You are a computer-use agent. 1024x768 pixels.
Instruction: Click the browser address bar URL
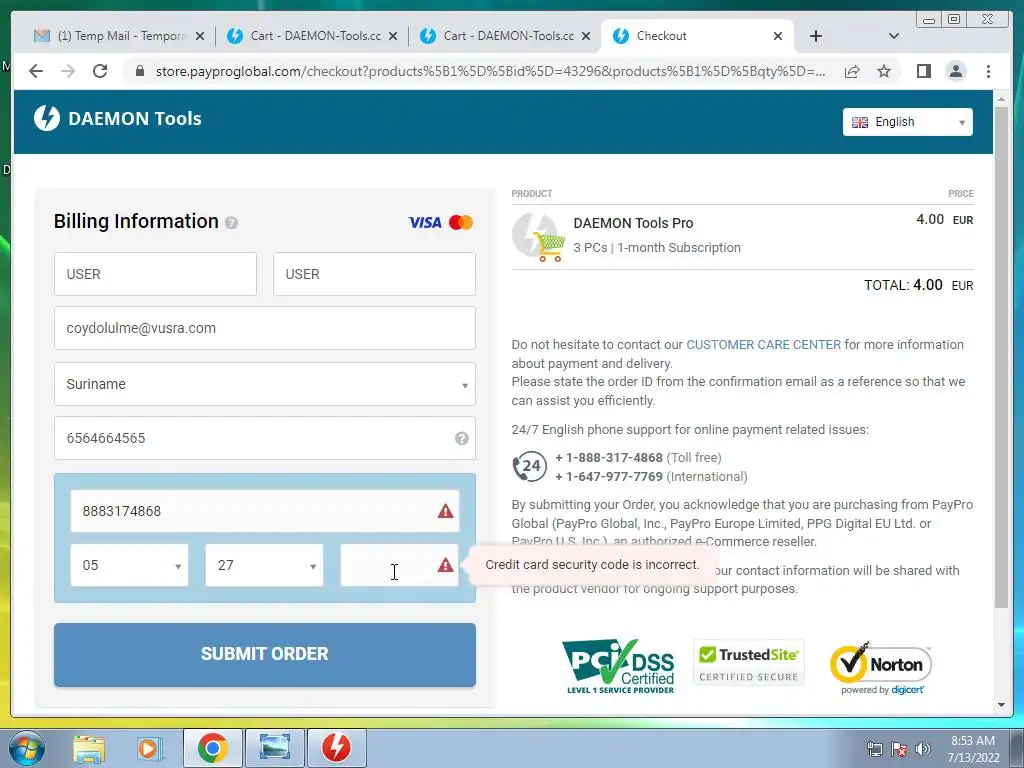point(490,71)
